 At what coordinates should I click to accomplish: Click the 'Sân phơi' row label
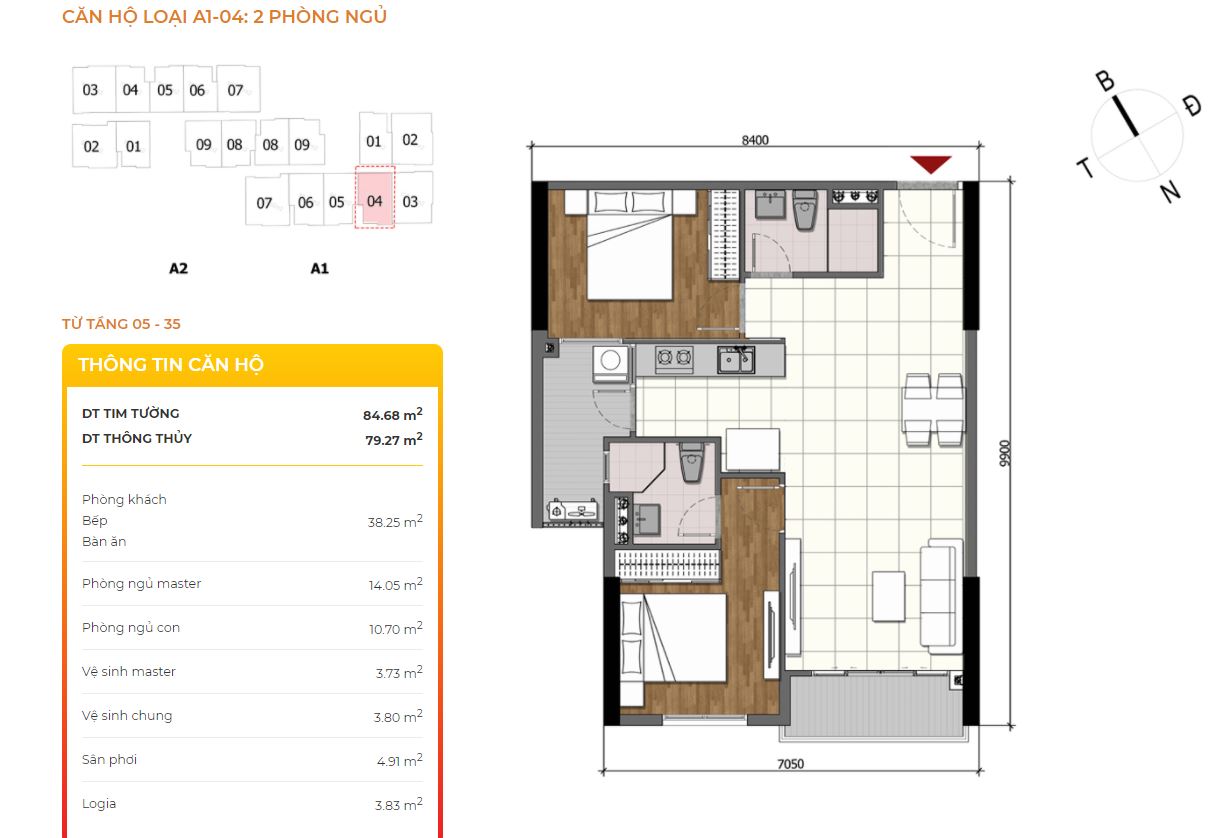point(109,760)
